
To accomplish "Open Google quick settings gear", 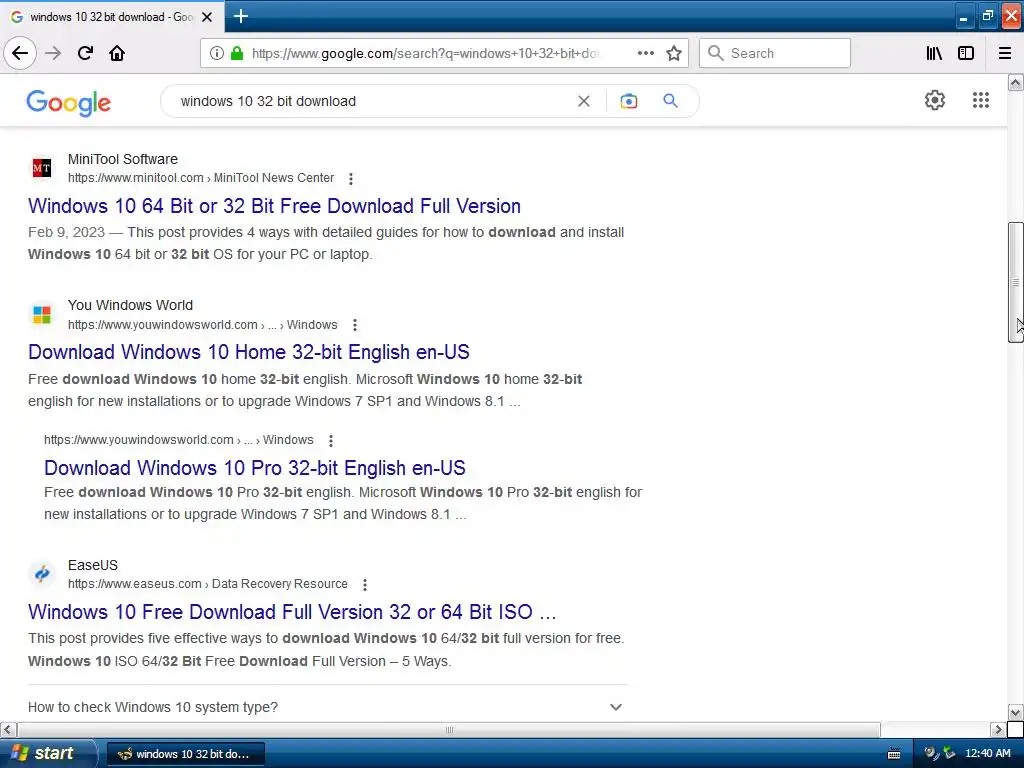I will 935,100.
